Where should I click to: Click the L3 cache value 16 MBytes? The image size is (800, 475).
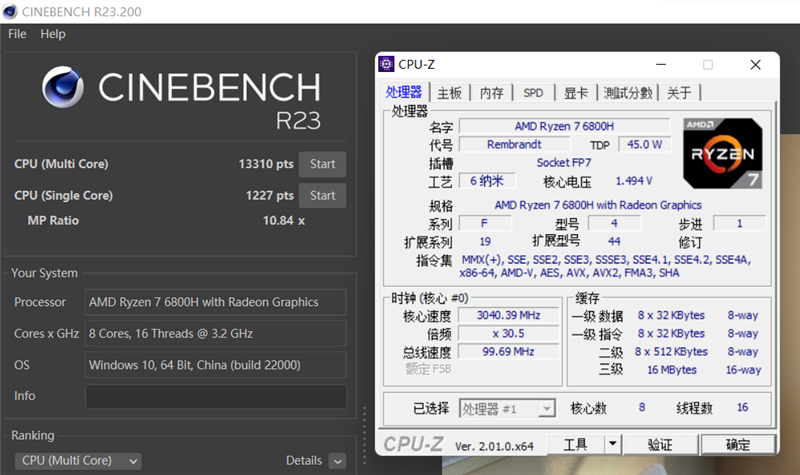671,370
